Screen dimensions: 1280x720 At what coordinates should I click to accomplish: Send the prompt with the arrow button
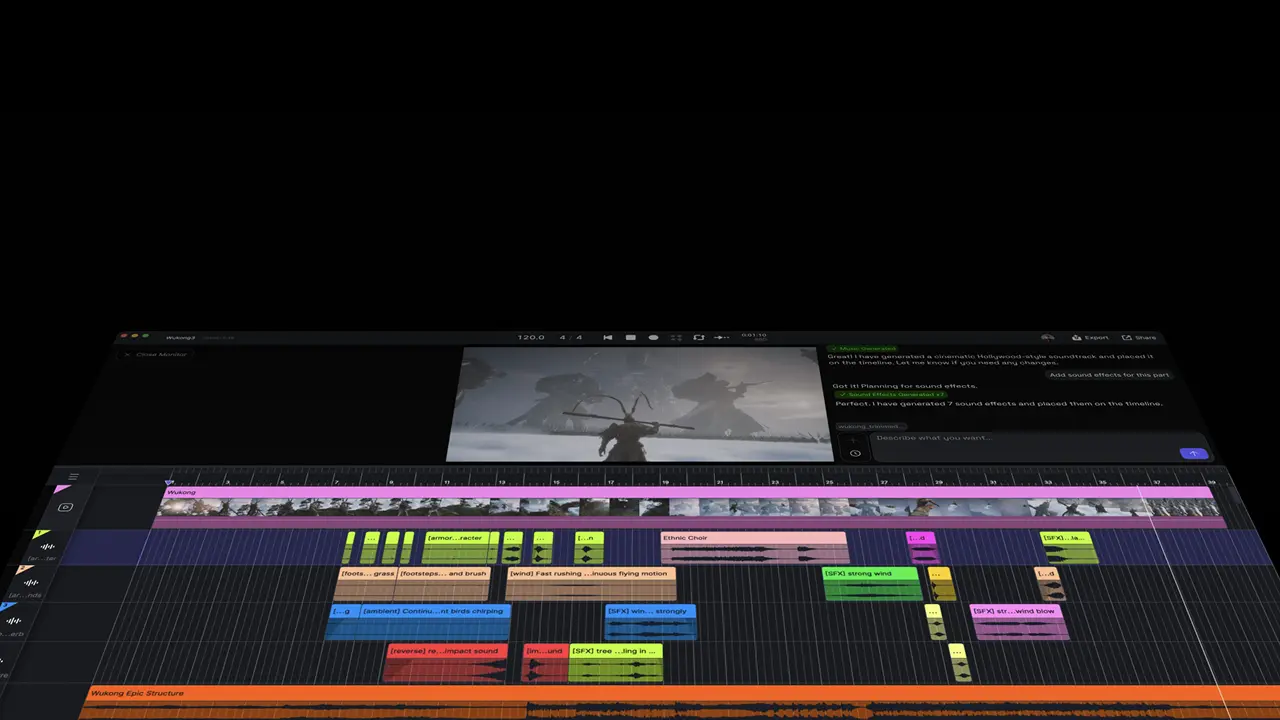click(1193, 453)
